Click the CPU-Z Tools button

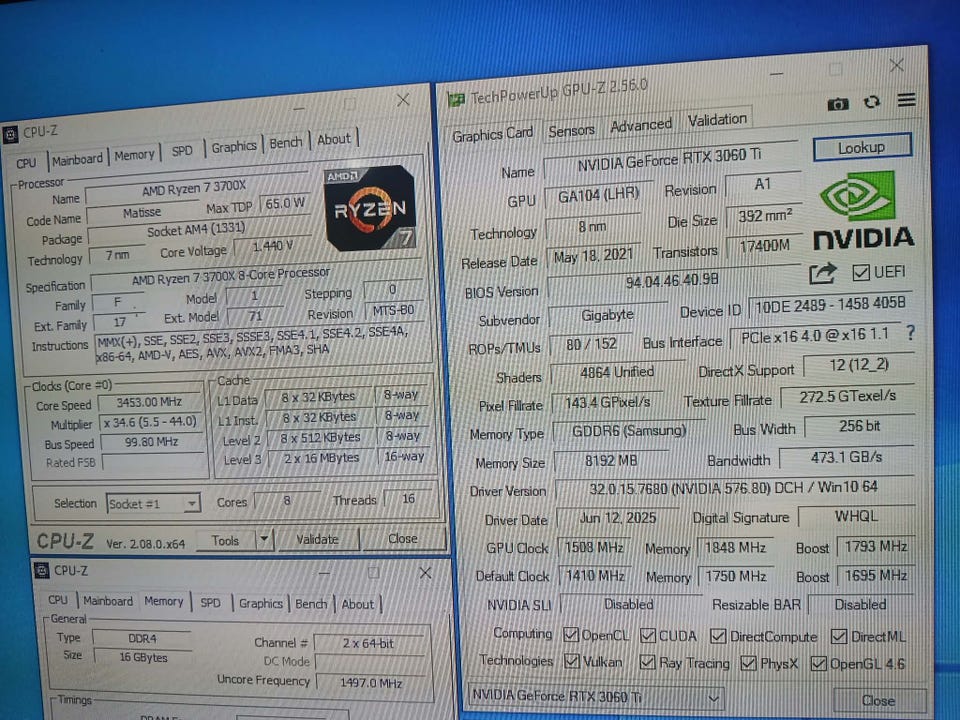(x=225, y=541)
